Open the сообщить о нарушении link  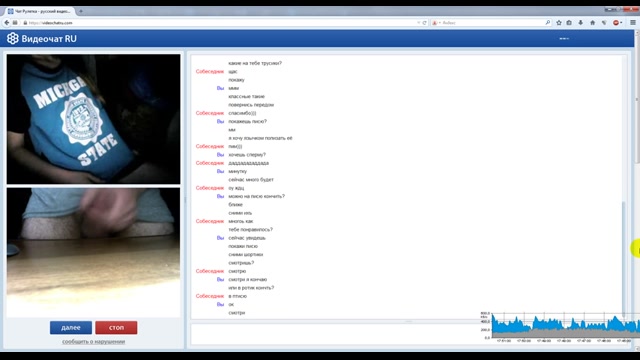[93, 342]
